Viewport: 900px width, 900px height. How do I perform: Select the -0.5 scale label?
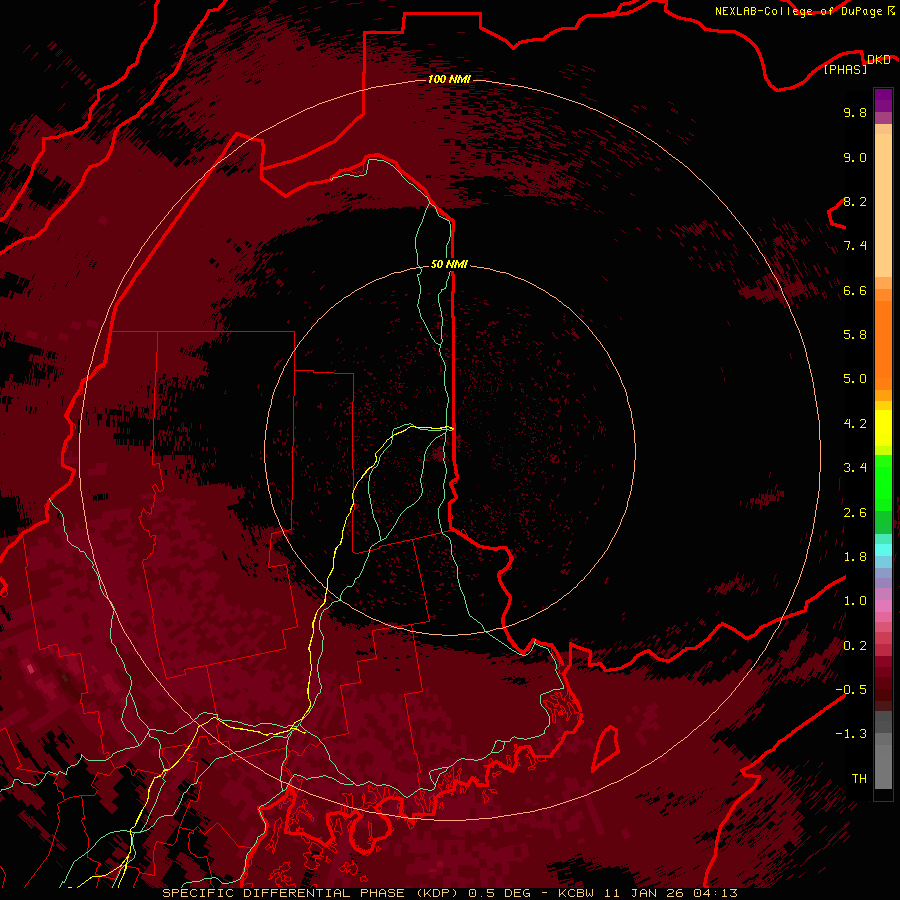point(851,690)
